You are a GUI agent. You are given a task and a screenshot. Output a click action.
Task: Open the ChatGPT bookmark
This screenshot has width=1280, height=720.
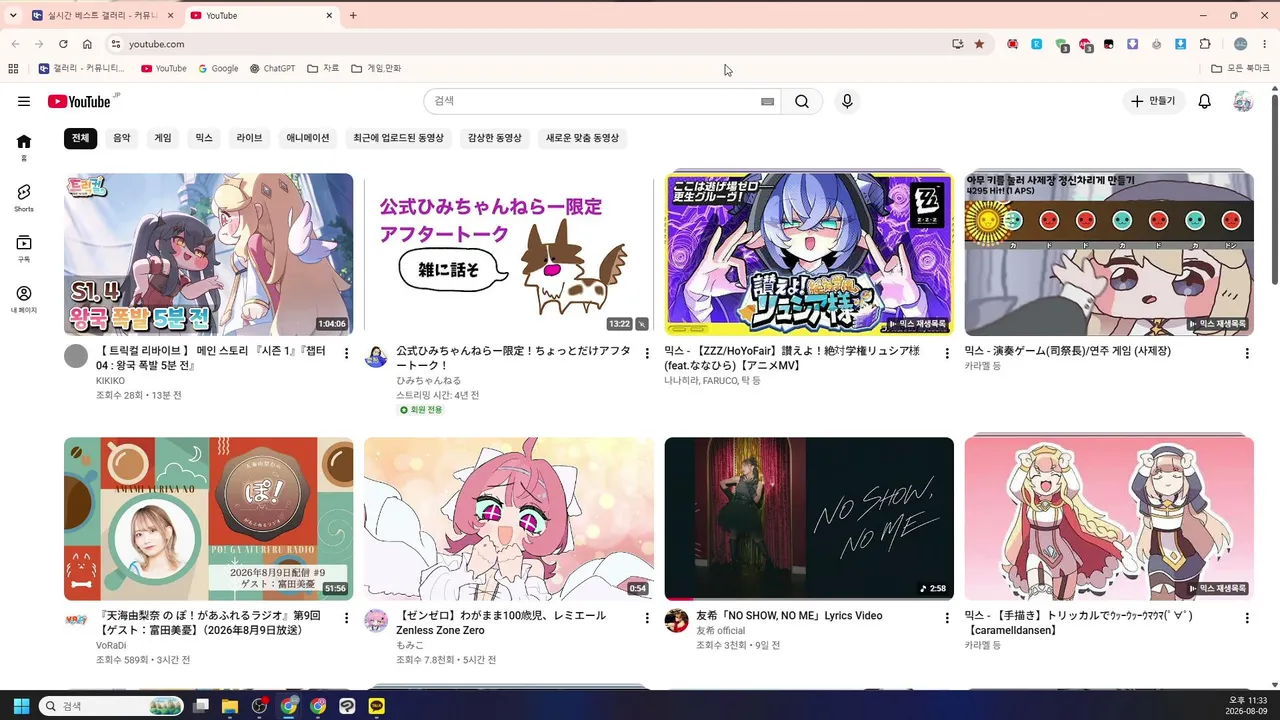[x=272, y=69]
